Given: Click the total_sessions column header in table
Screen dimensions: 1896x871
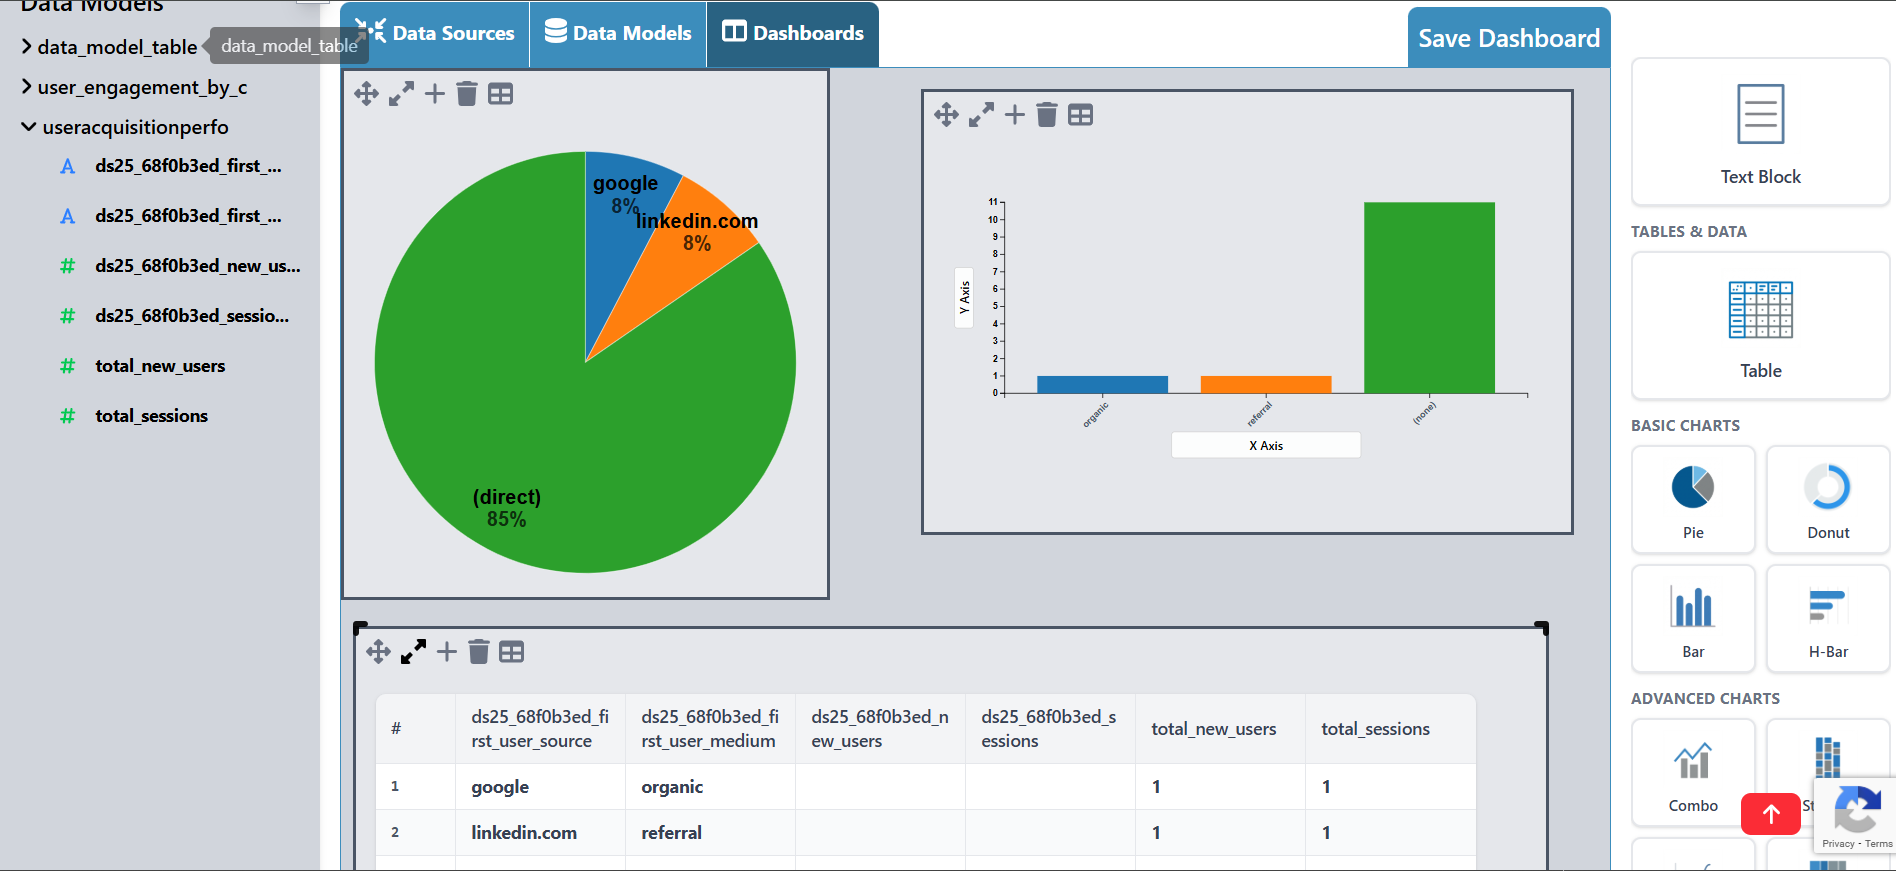Looking at the screenshot, I should coord(1375,729).
